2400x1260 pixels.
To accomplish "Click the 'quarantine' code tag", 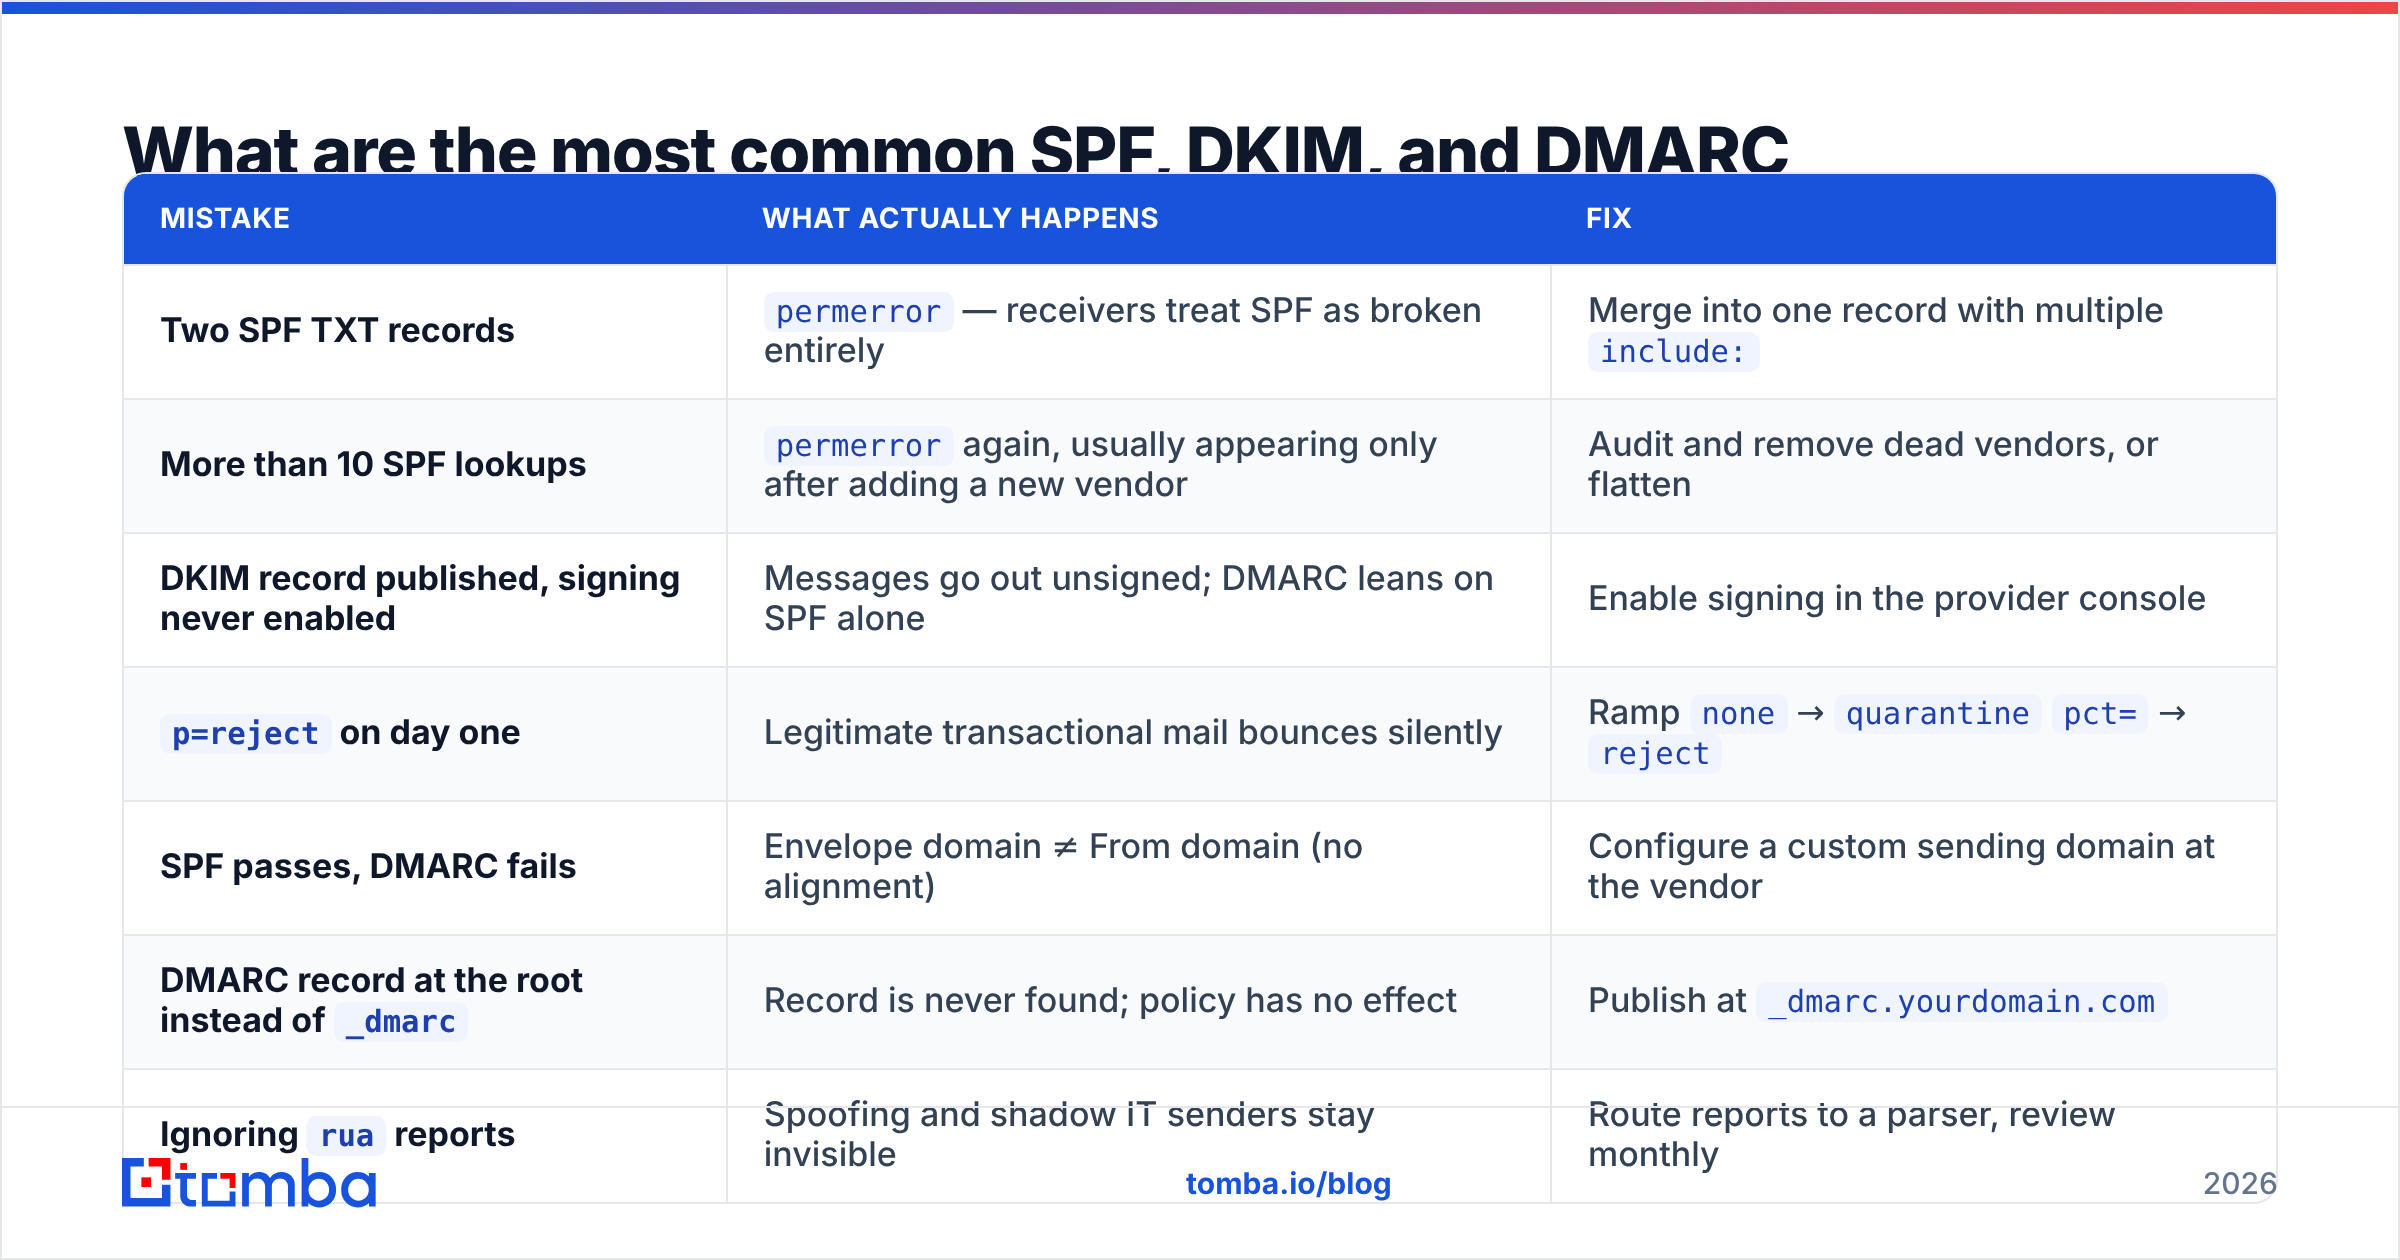I will pos(1938,713).
